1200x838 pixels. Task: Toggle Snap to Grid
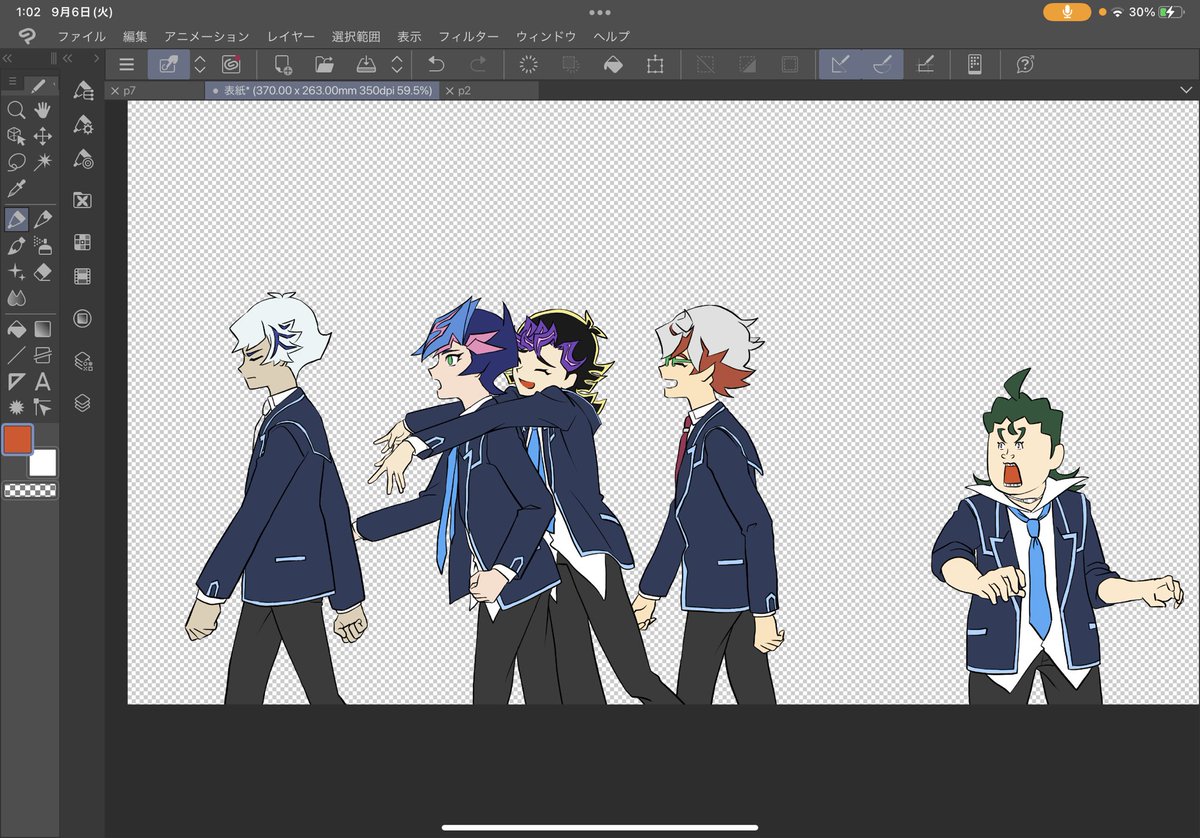(925, 65)
